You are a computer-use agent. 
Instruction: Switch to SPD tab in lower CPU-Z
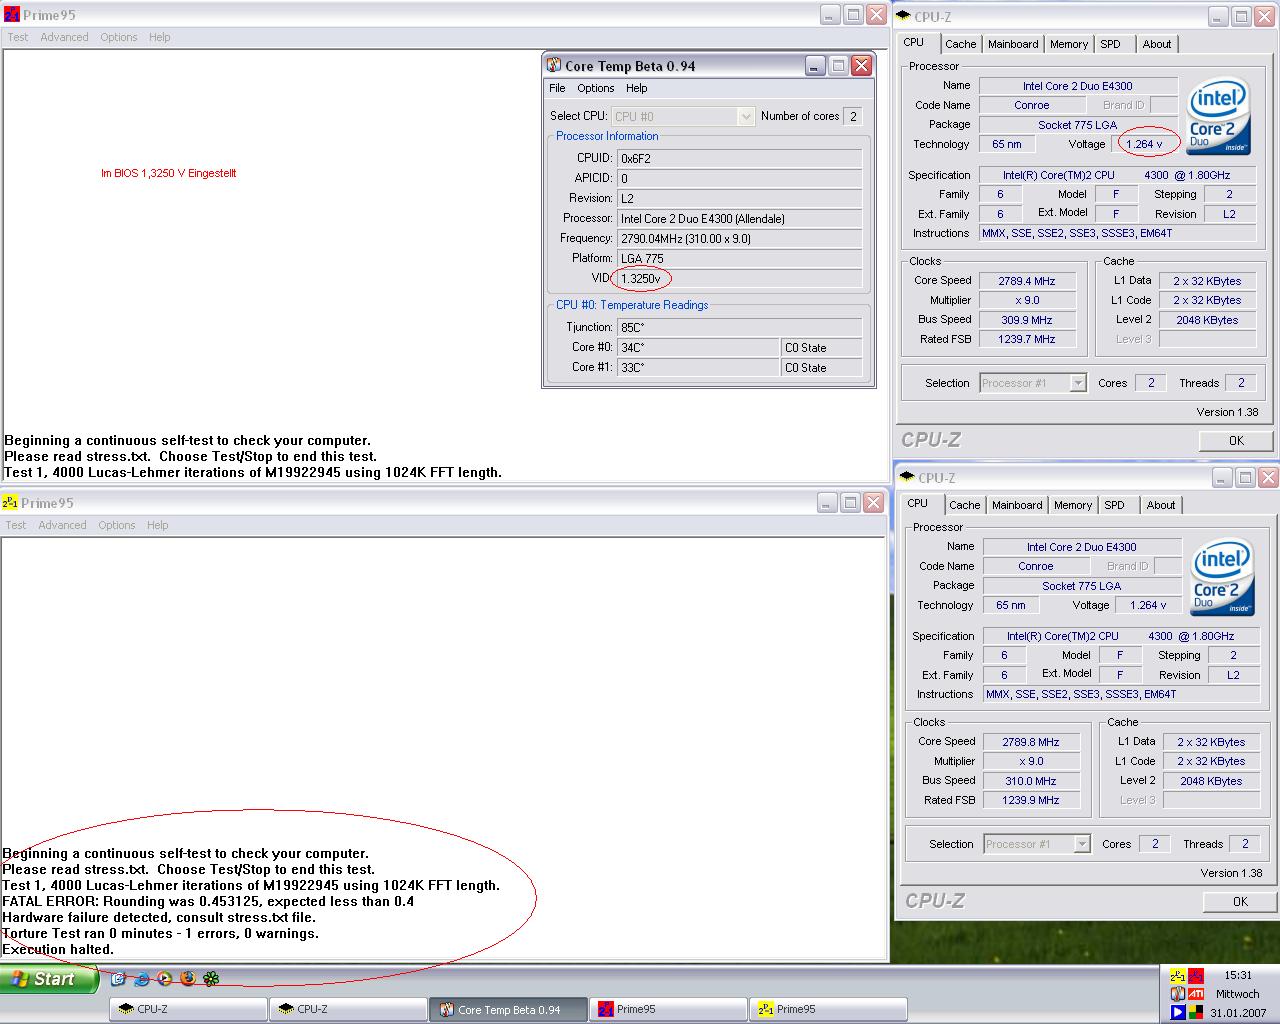point(1114,505)
